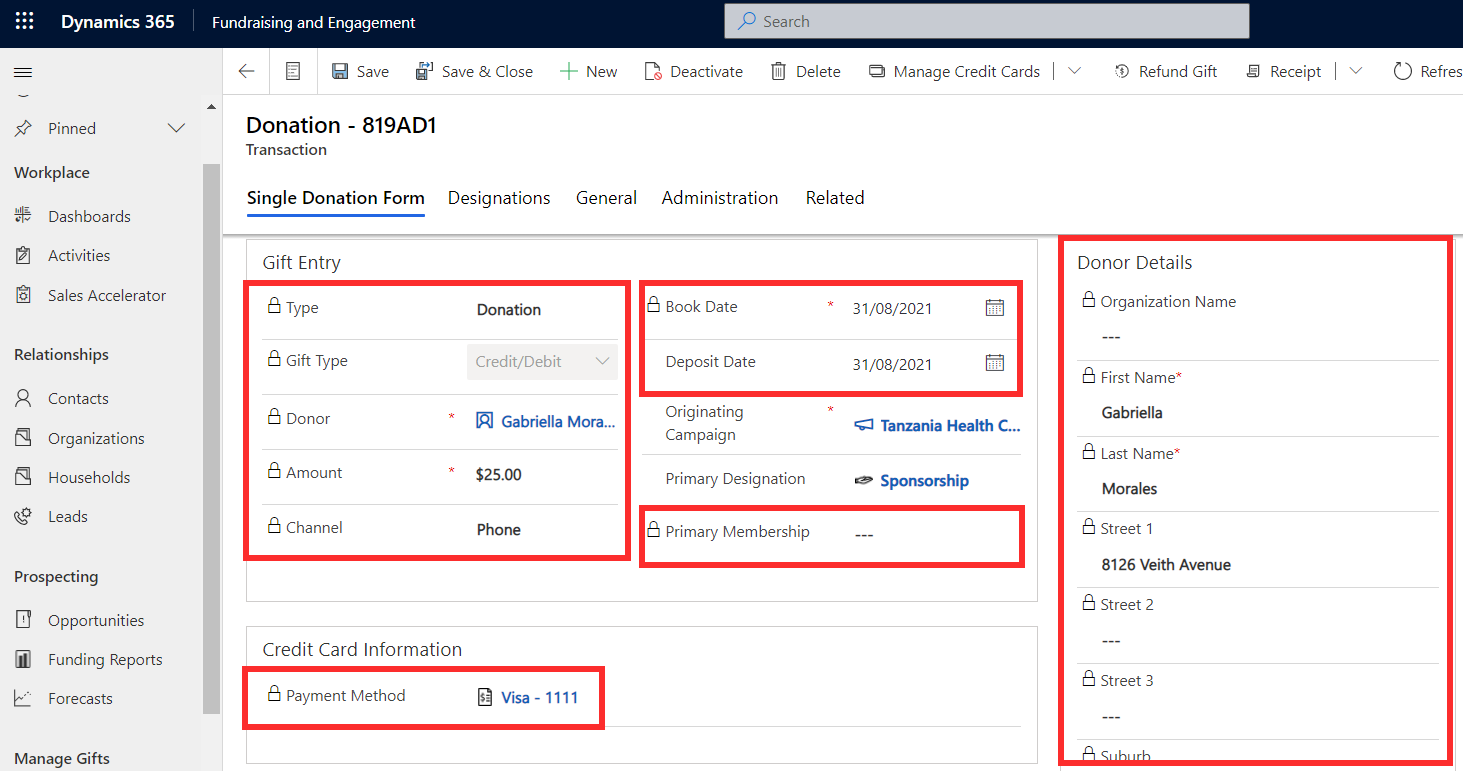Click the Dynamics 365 title
Viewport: 1463px width, 771px height.
(117, 22)
